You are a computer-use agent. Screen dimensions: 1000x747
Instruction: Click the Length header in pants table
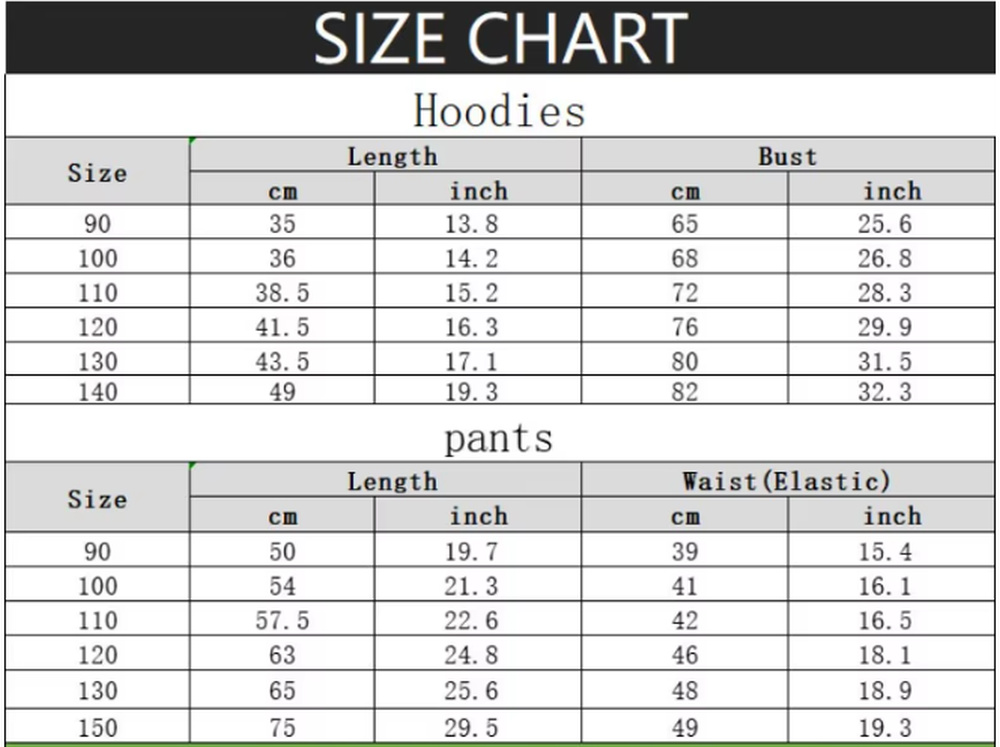tap(392, 481)
